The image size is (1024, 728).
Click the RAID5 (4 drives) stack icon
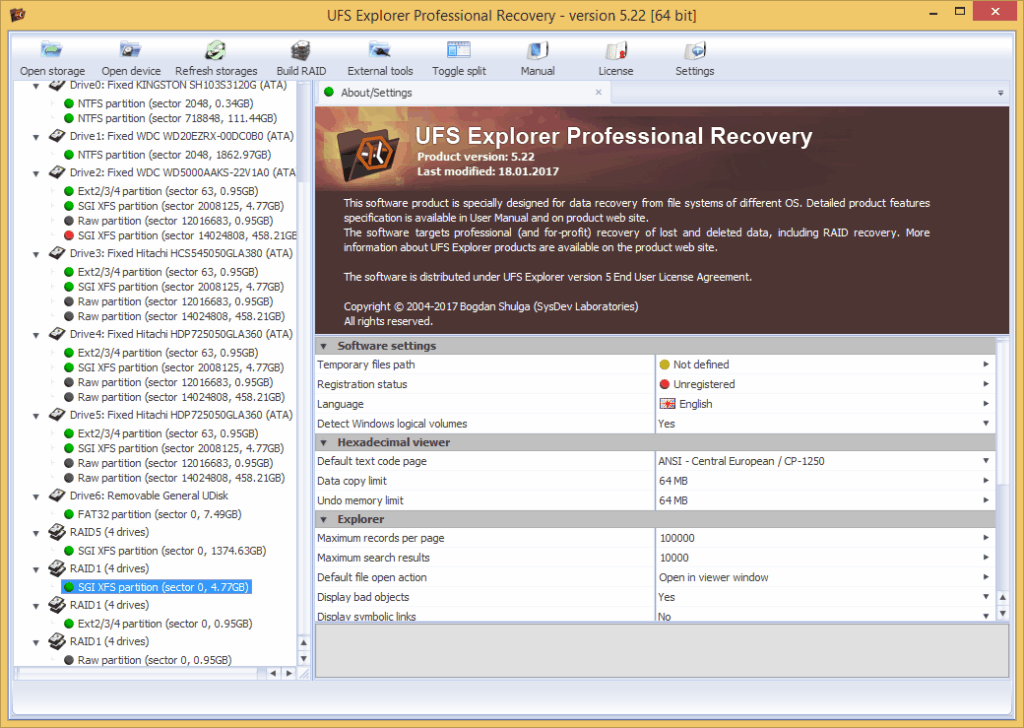tap(57, 532)
